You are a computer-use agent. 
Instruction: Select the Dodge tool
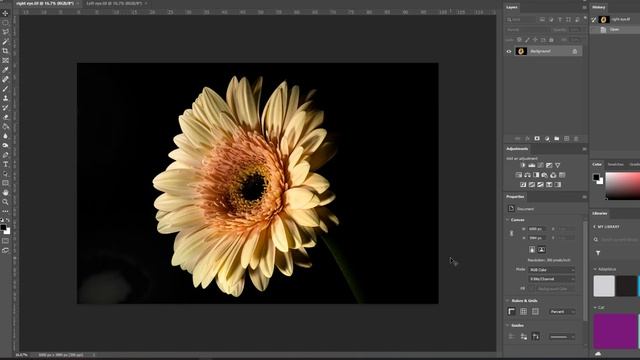(x=5, y=145)
